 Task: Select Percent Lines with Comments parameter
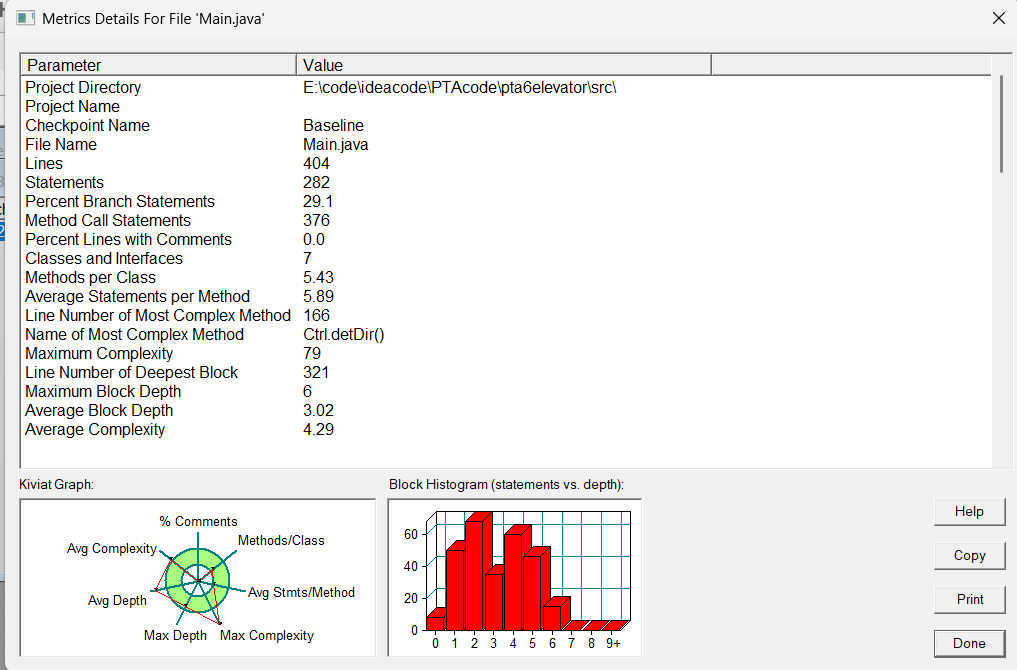(128, 239)
